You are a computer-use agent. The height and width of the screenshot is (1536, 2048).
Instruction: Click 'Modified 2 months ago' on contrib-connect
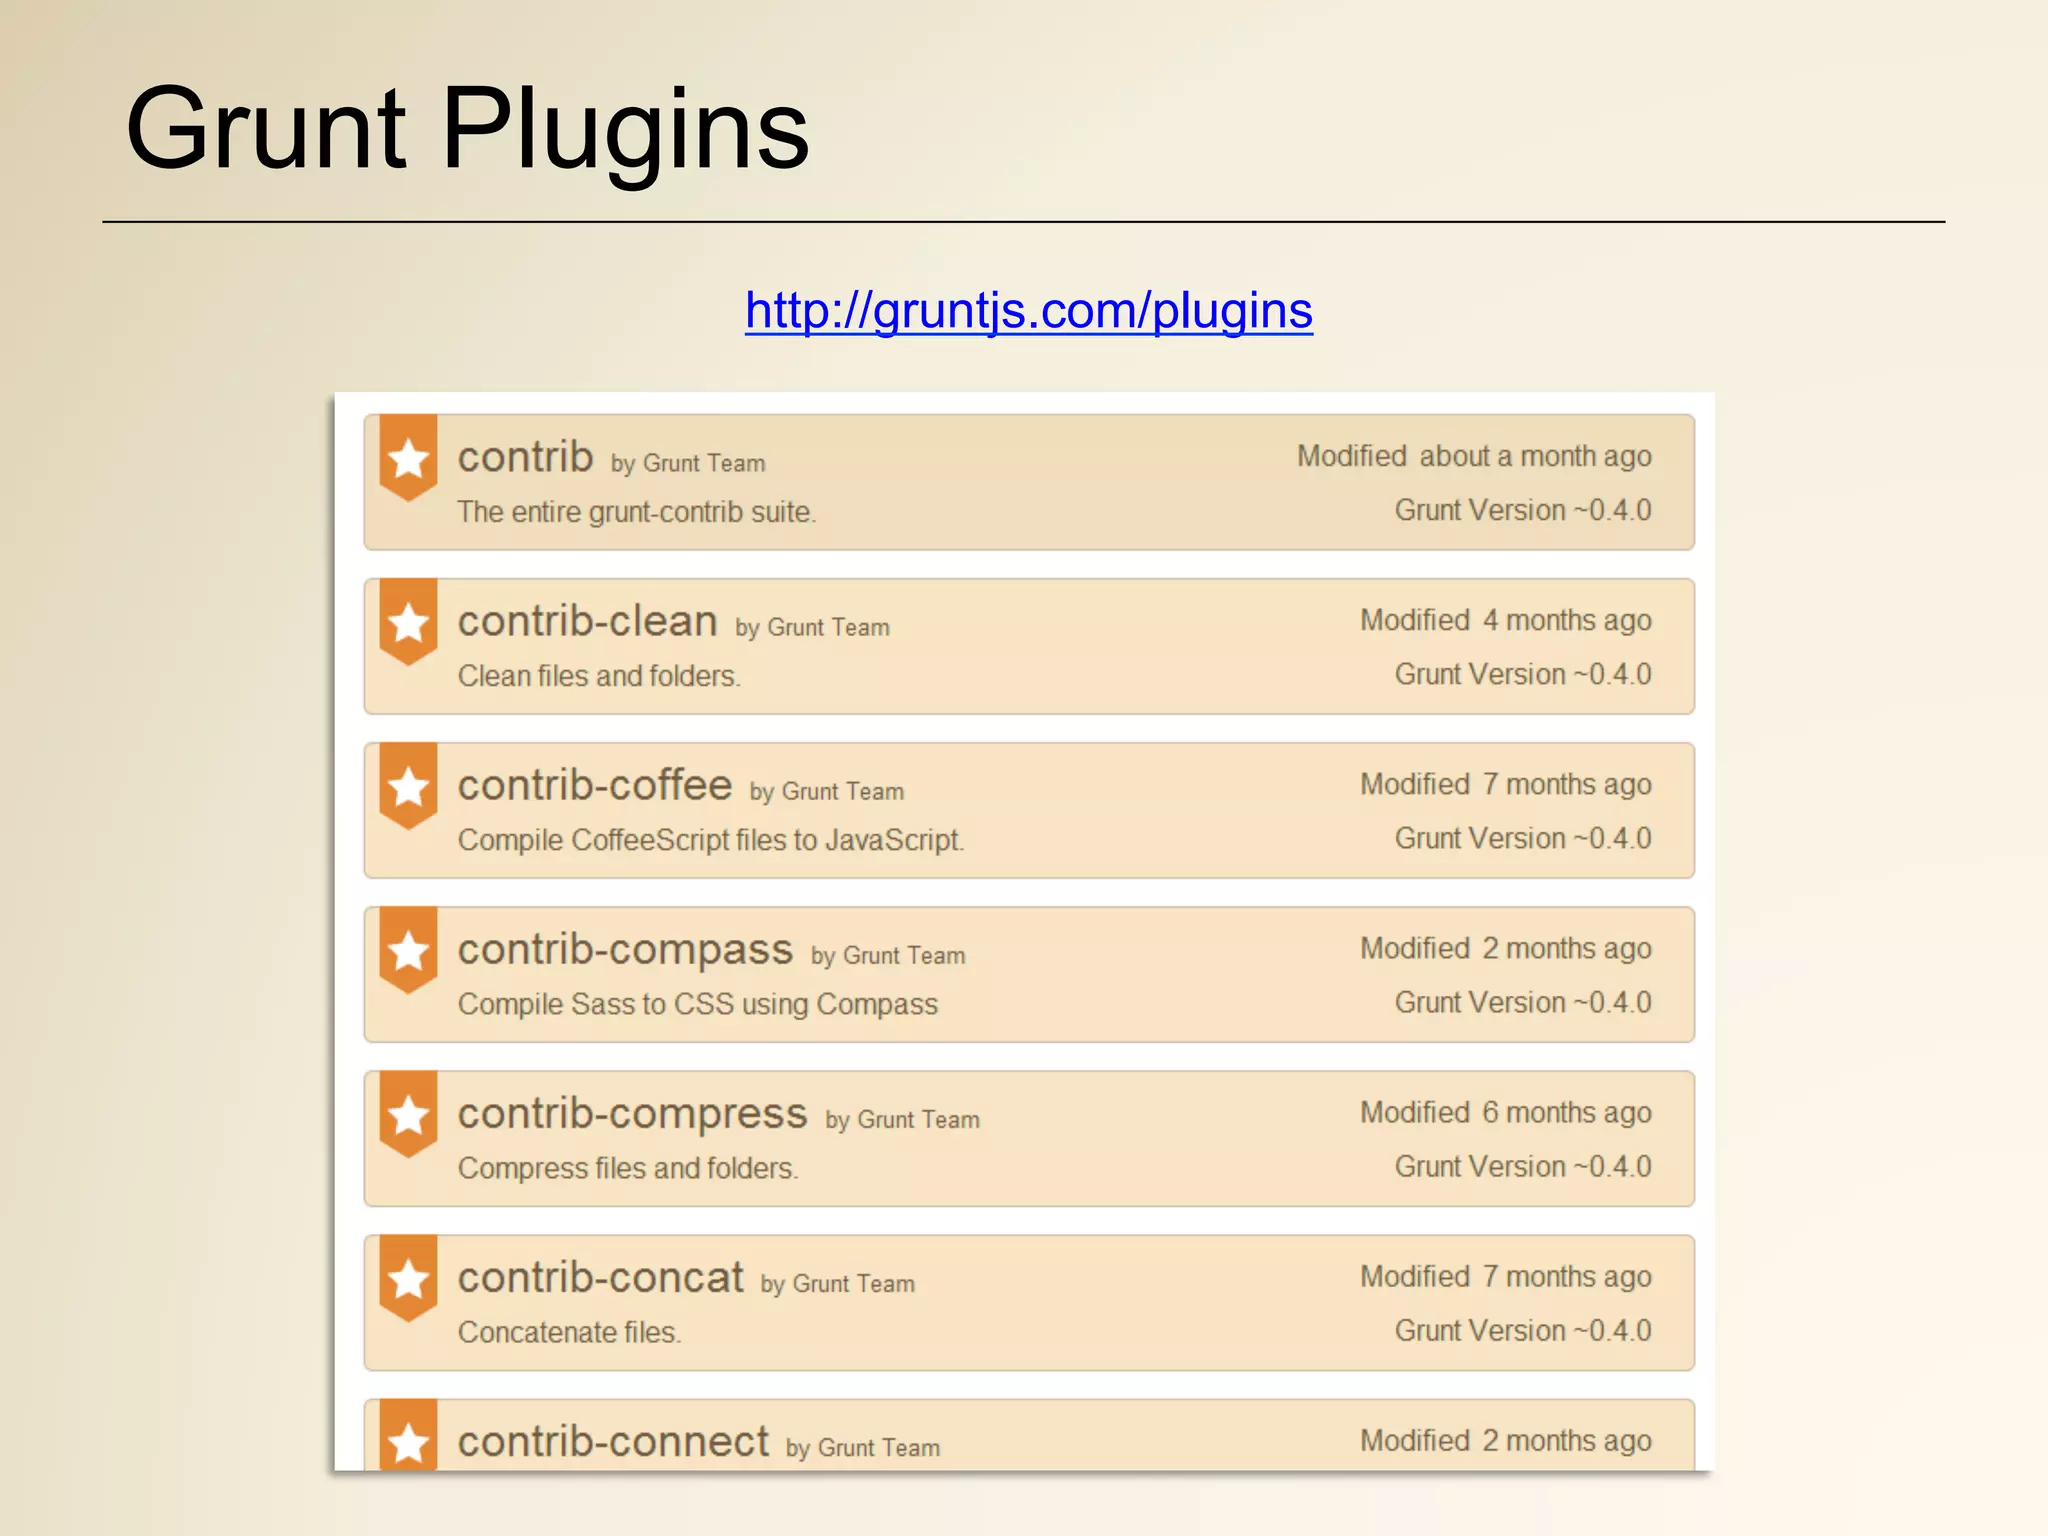click(1506, 1441)
